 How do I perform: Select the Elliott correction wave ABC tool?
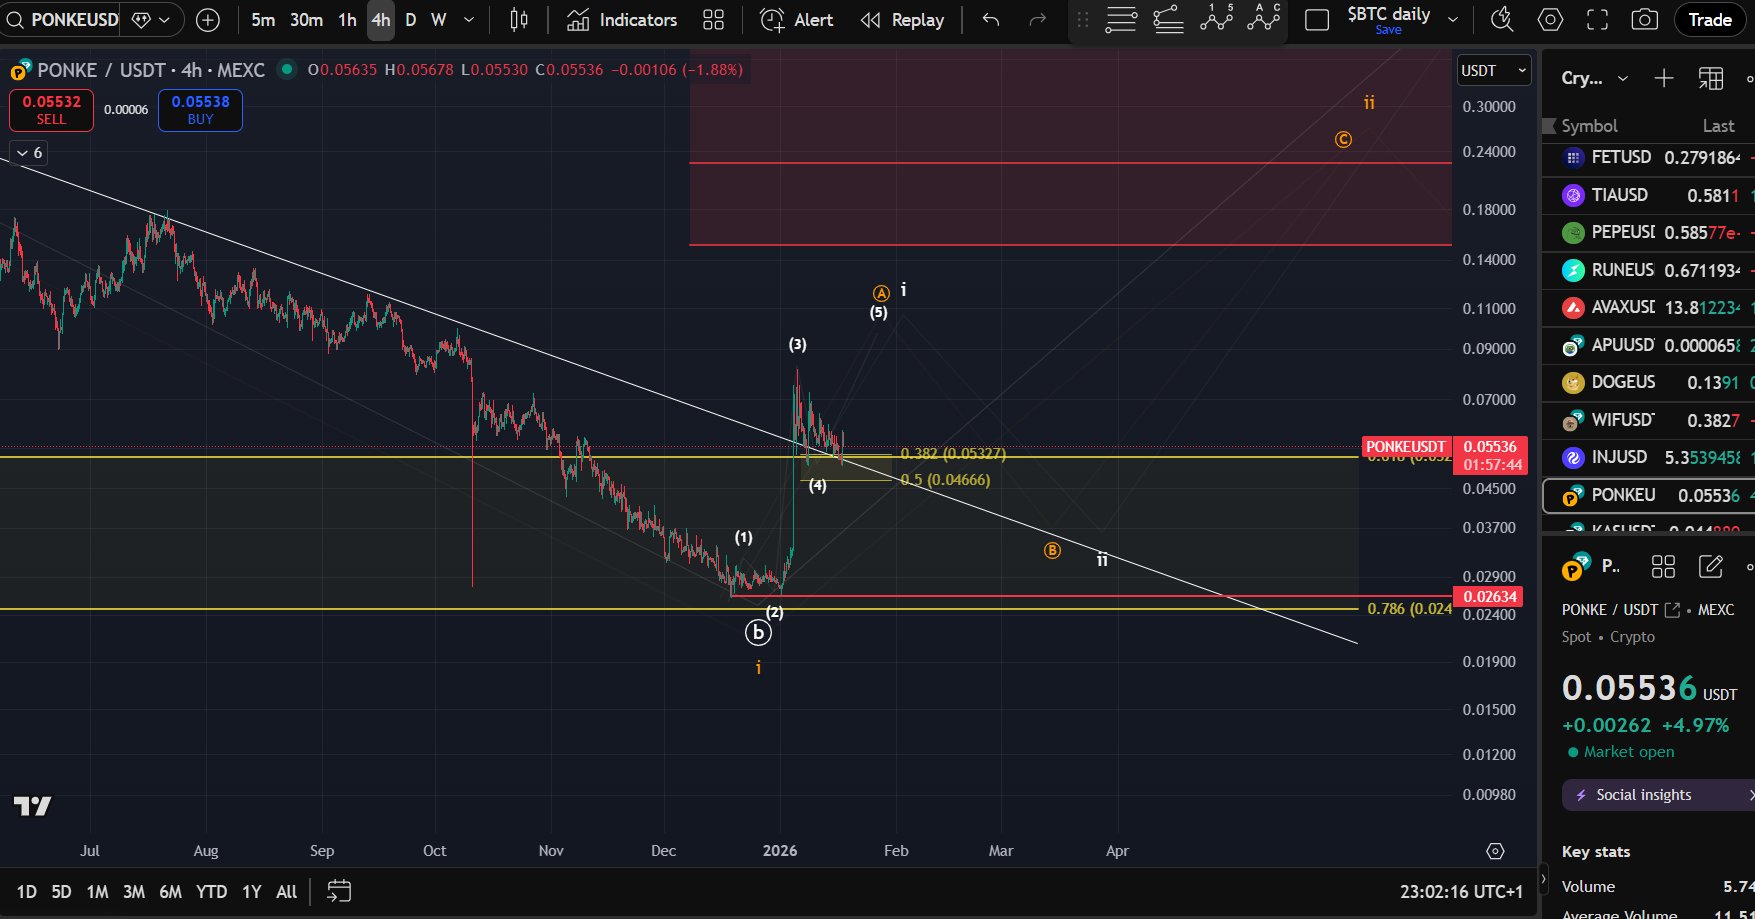tap(1265, 19)
